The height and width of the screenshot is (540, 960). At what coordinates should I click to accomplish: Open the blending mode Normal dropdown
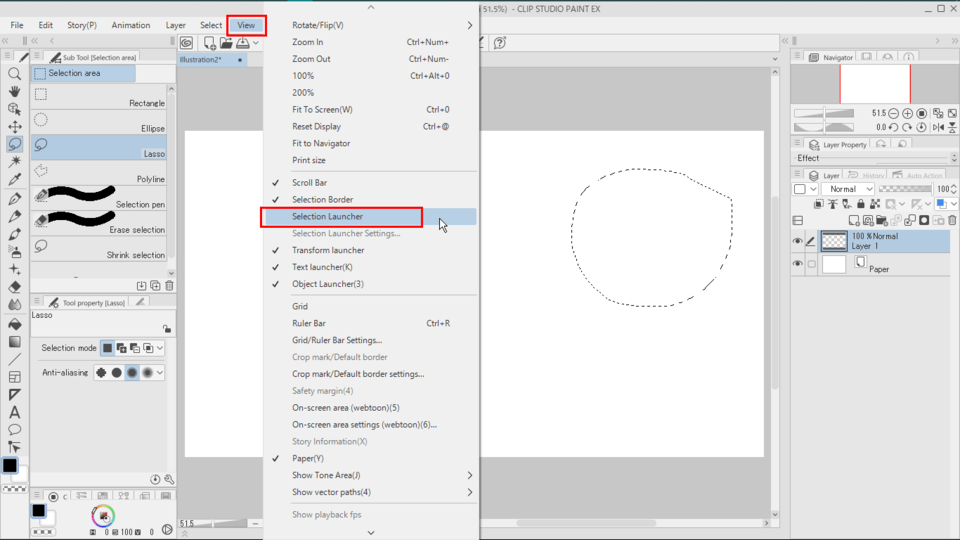(x=848, y=189)
